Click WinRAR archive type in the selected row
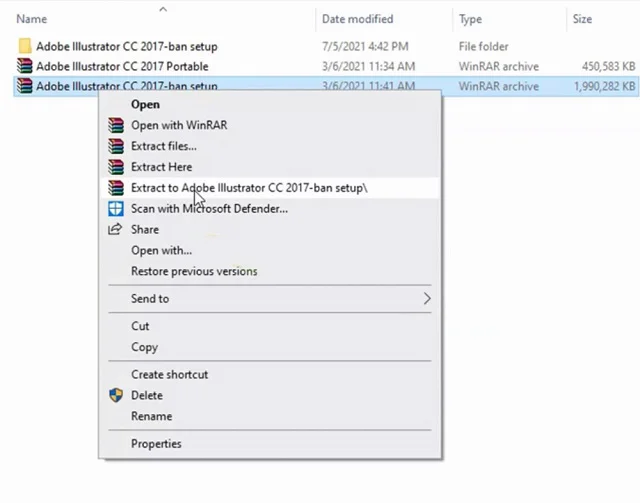 point(499,86)
